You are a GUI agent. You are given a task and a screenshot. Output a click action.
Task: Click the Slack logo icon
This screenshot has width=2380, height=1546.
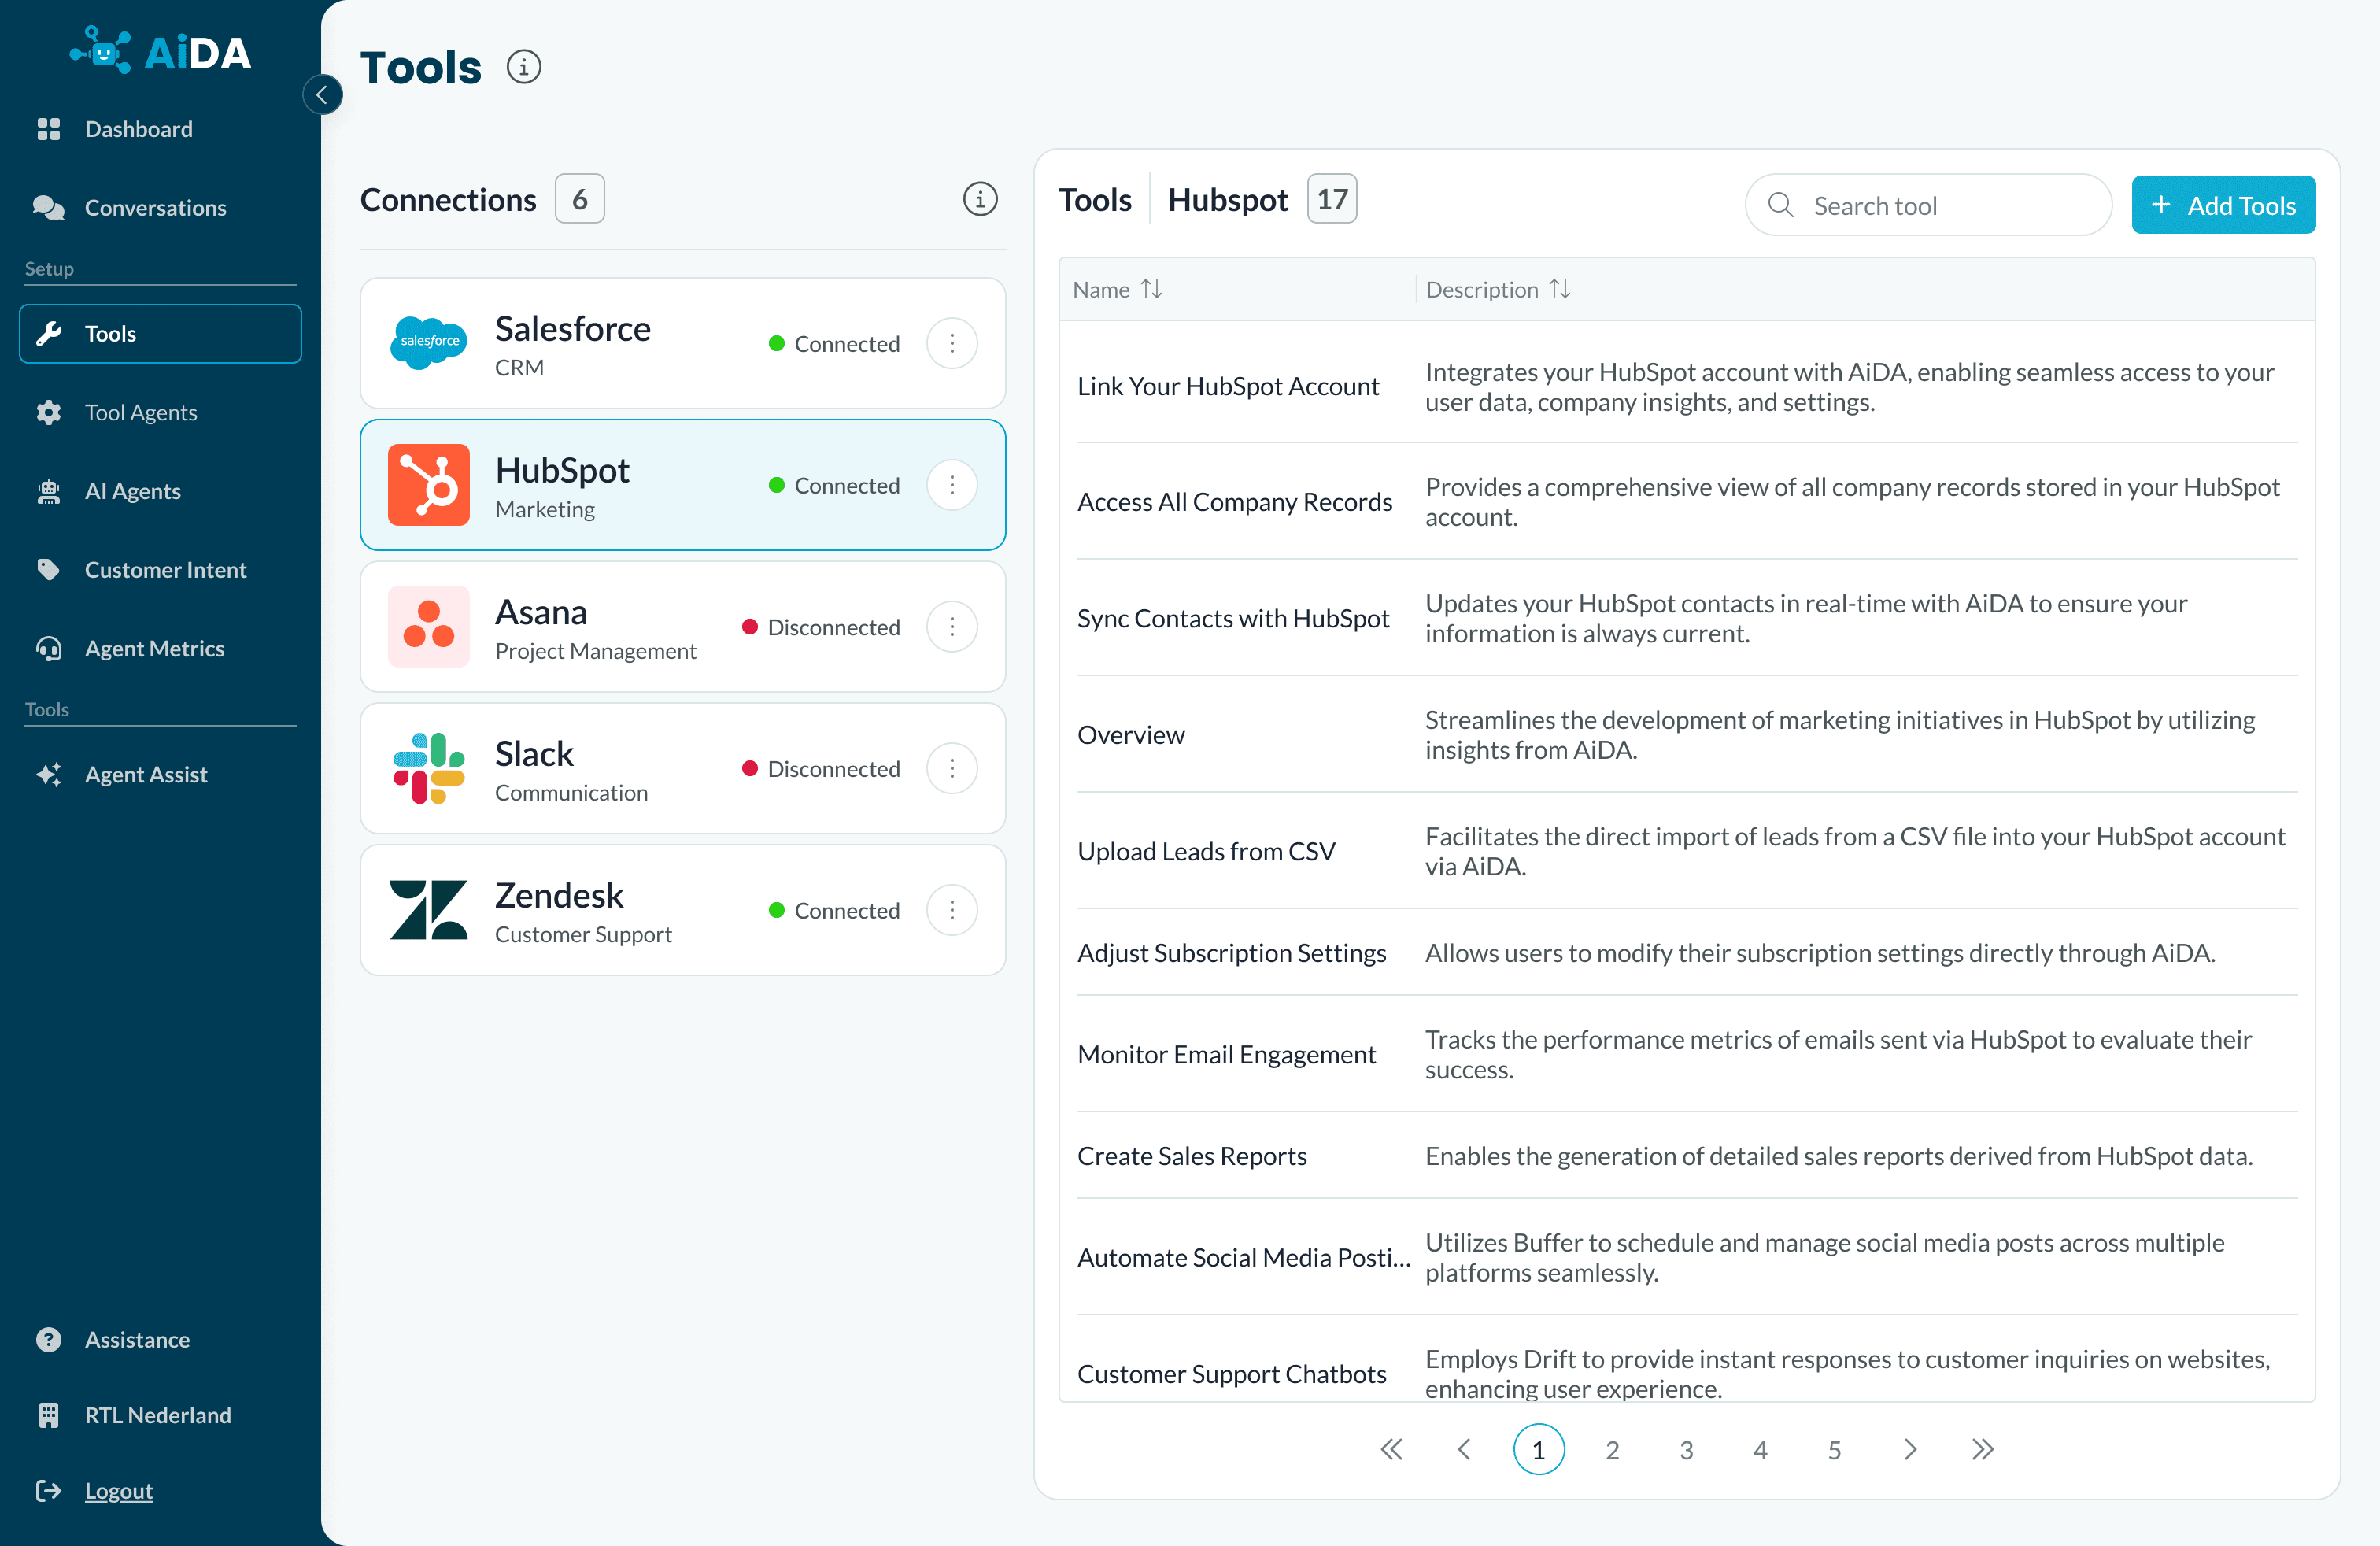coord(428,768)
